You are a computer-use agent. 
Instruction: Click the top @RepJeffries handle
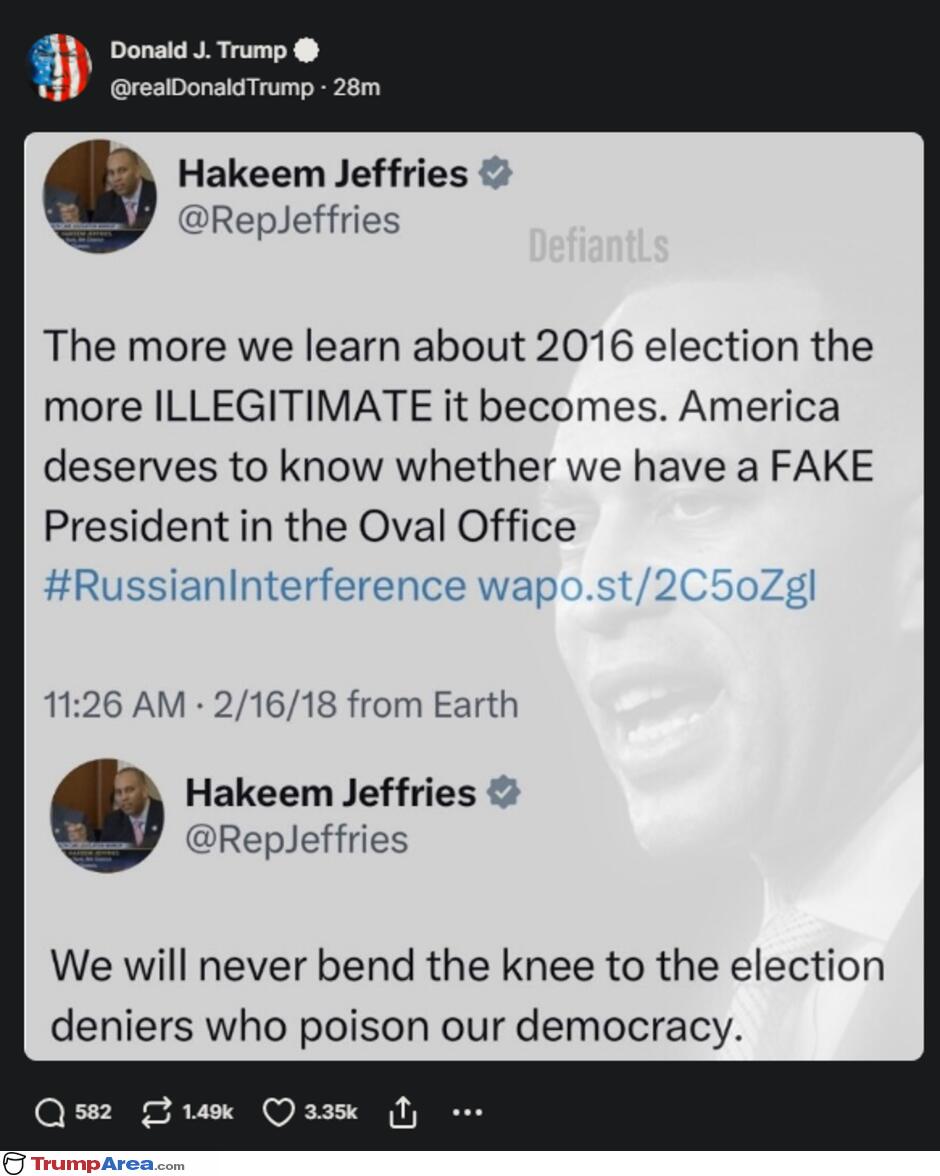tap(289, 220)
